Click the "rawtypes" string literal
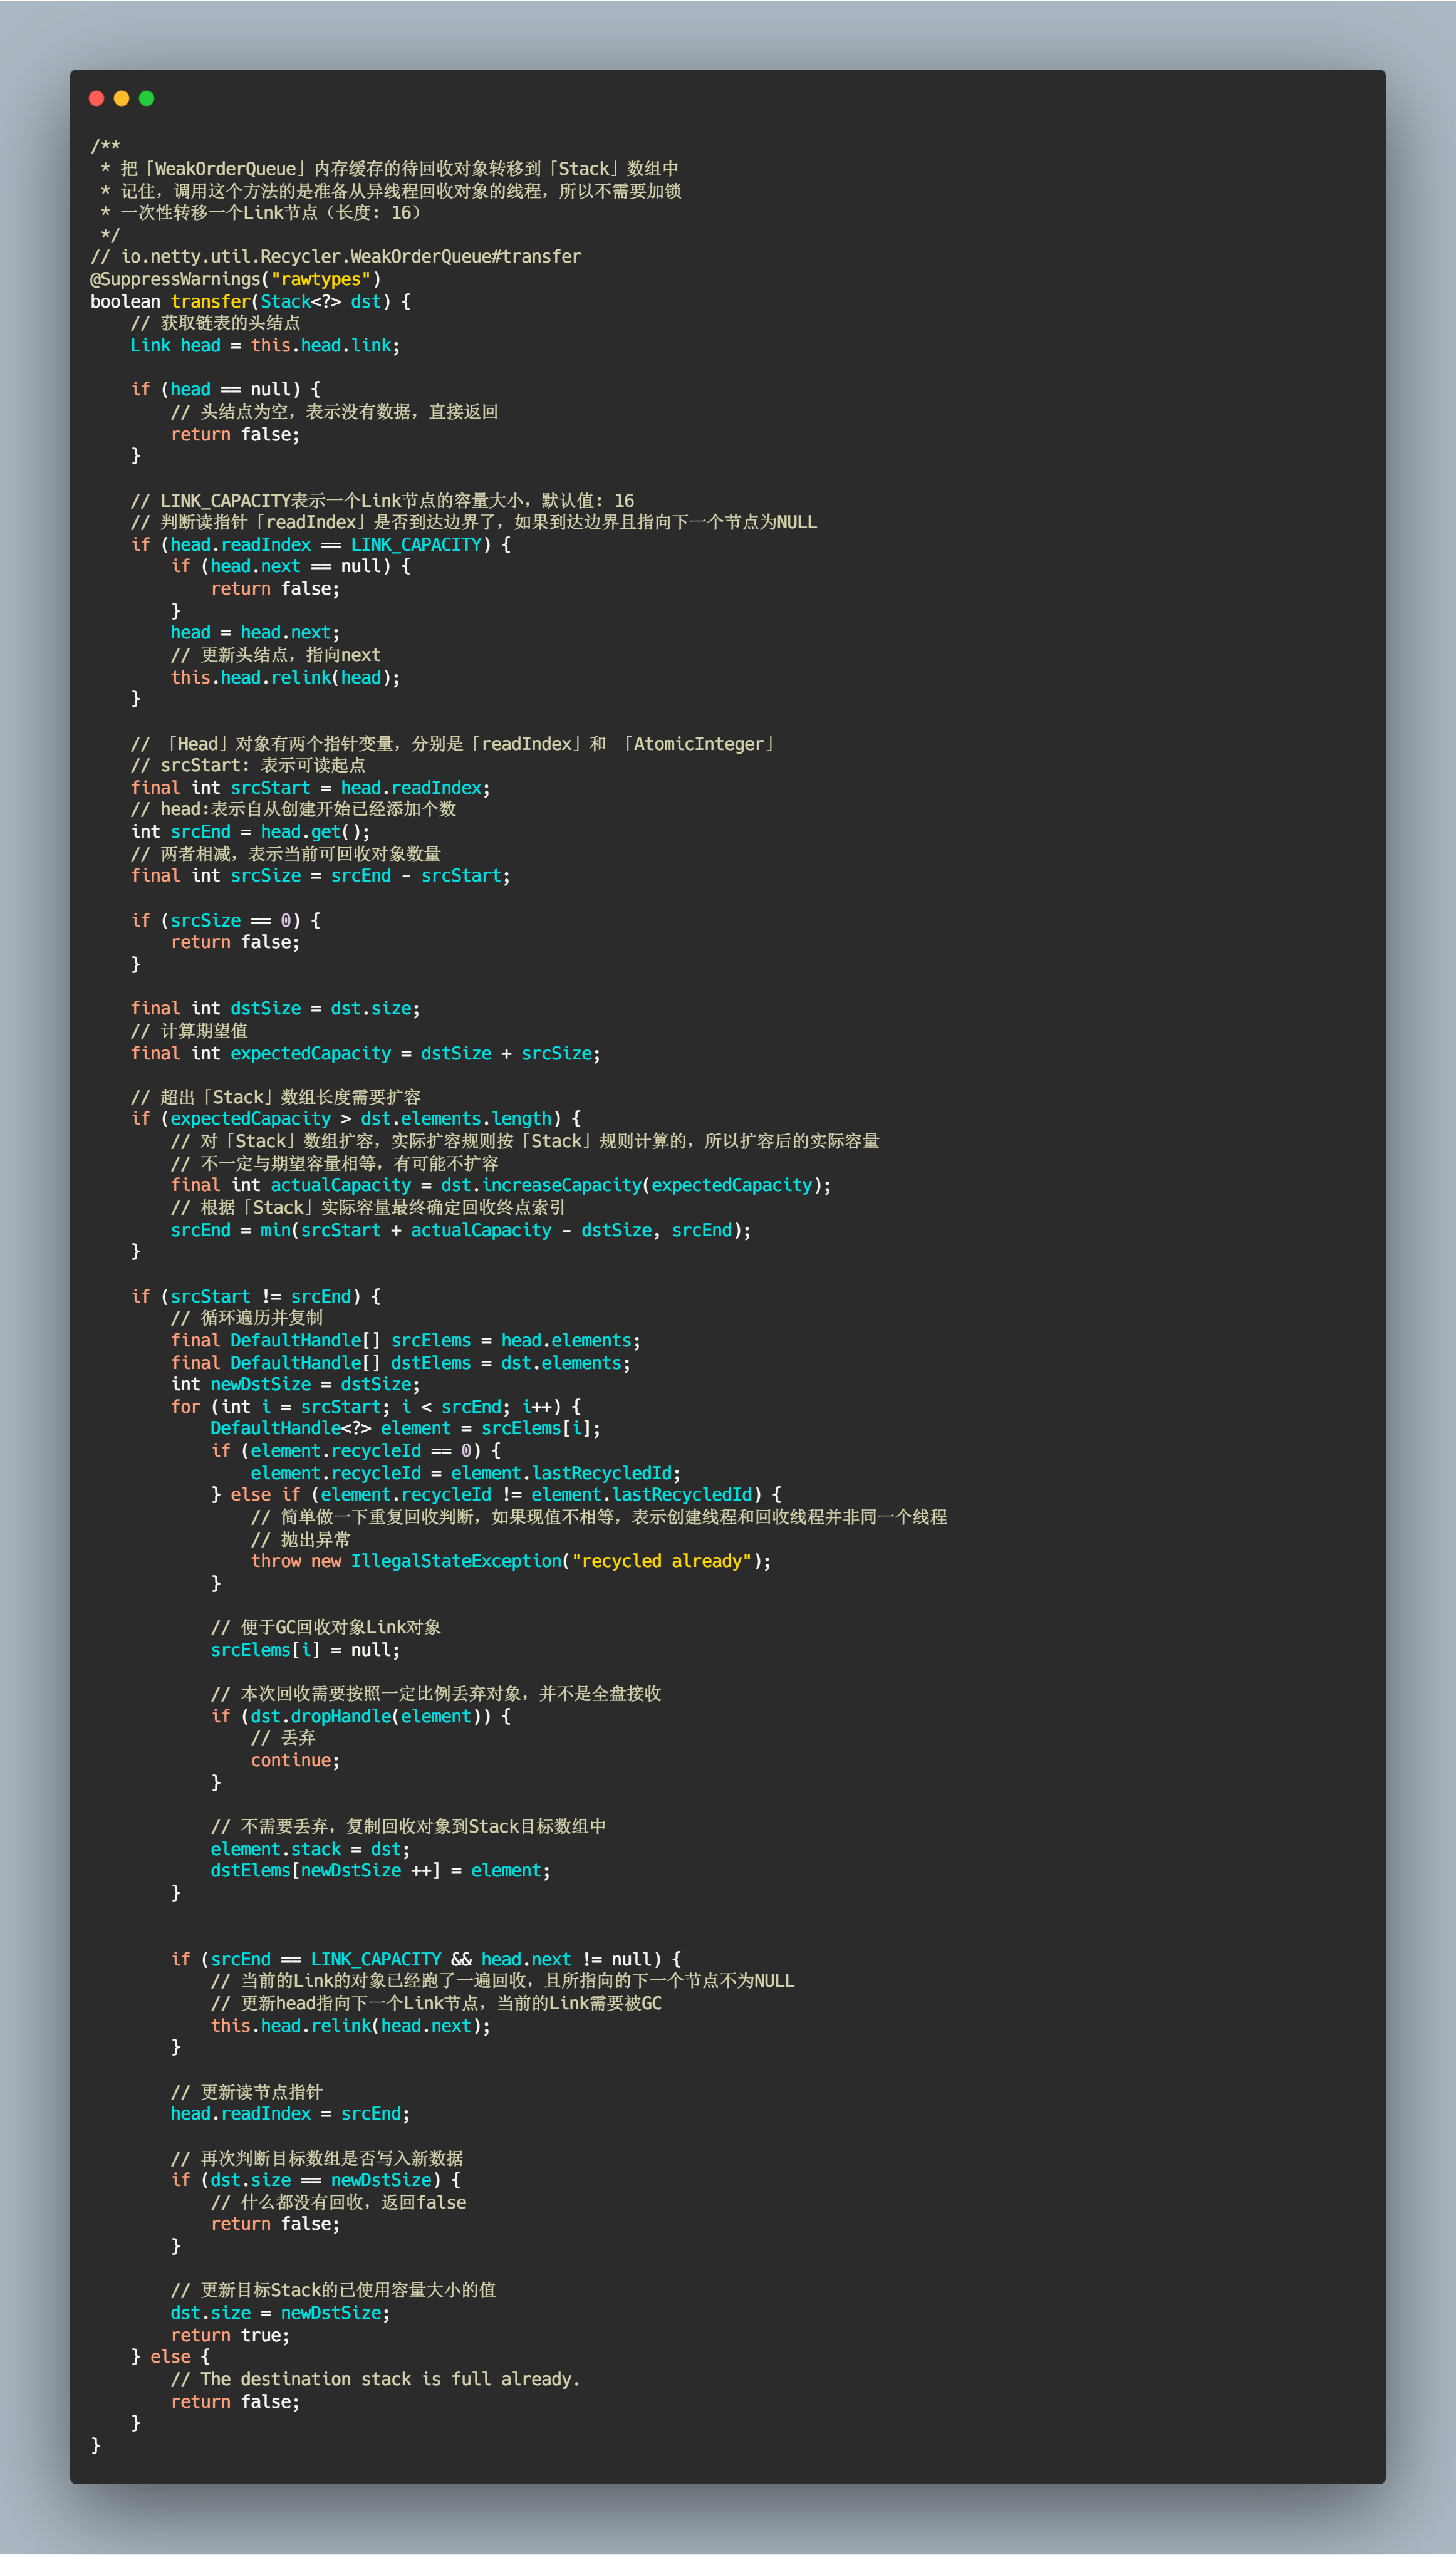 (320, 279)
